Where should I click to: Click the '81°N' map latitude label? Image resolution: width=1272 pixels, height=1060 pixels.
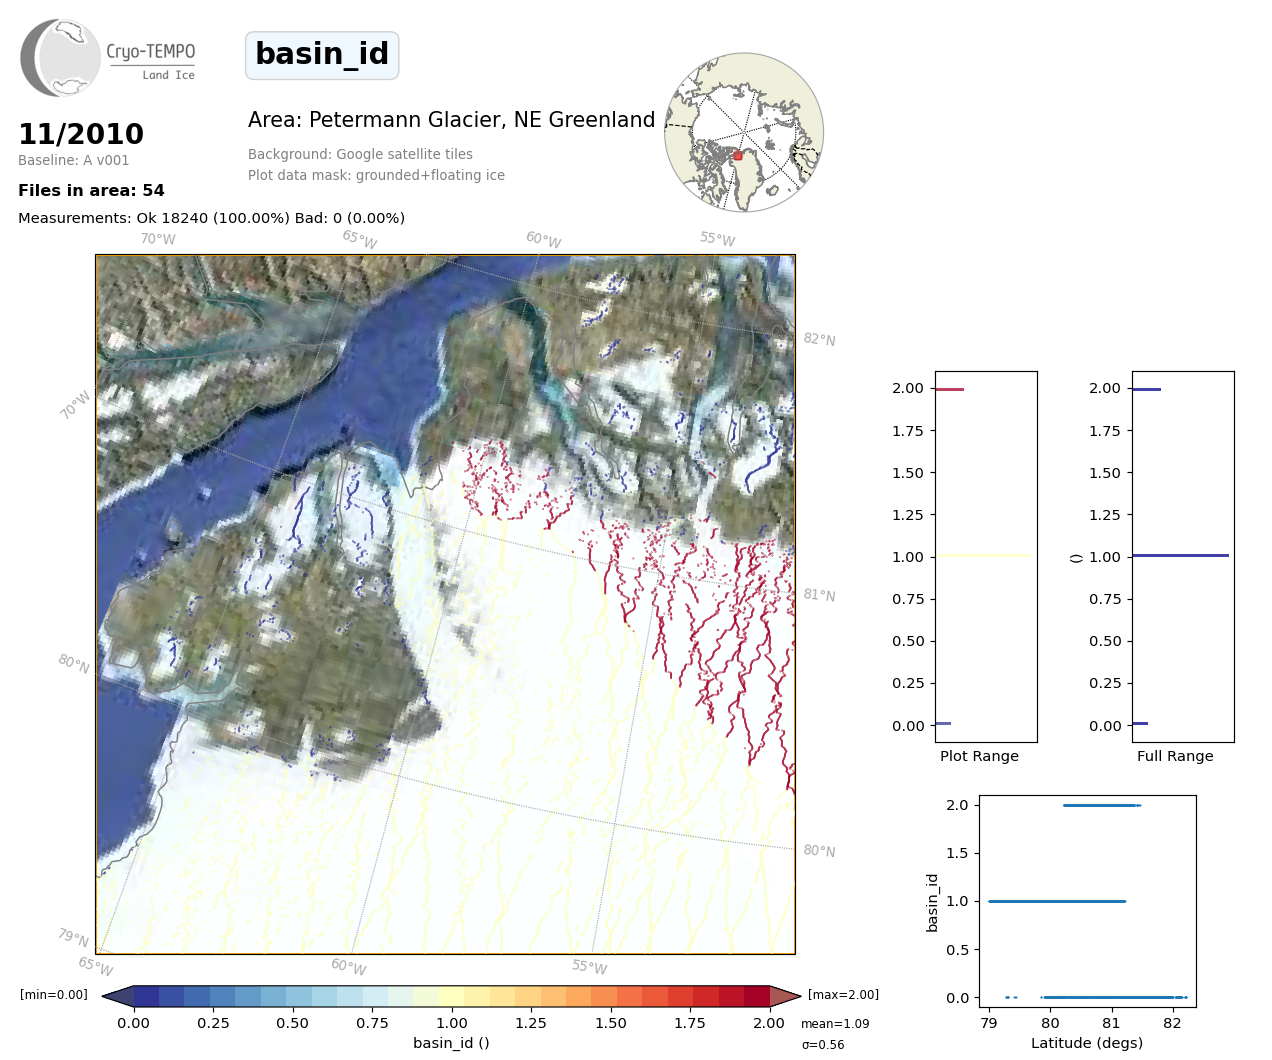tap(819, 595)
